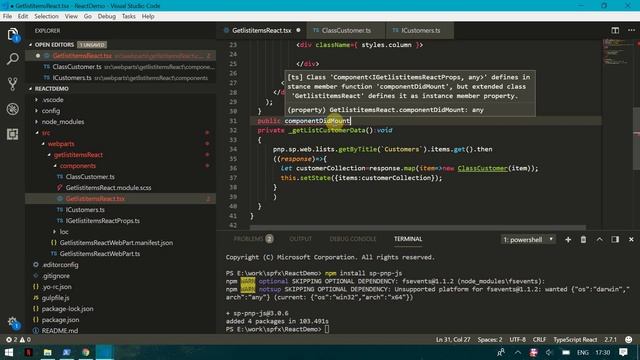Image resolution: width=640 pixels, height=360 pixels.
Task: Open IGetlistitemsReactProps.ts file
Action: tap(102, 221)
